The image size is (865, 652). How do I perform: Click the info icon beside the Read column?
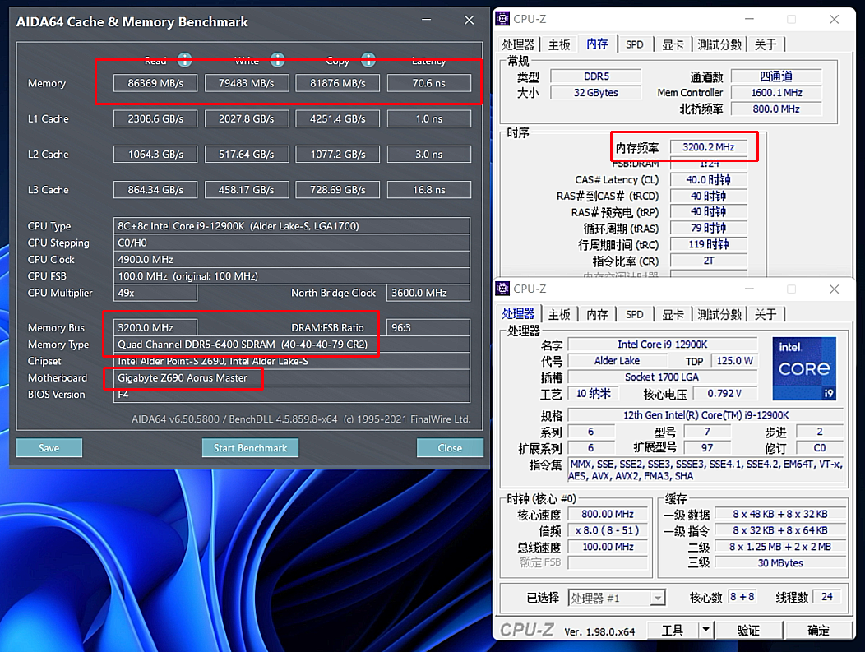pos(184,60)
